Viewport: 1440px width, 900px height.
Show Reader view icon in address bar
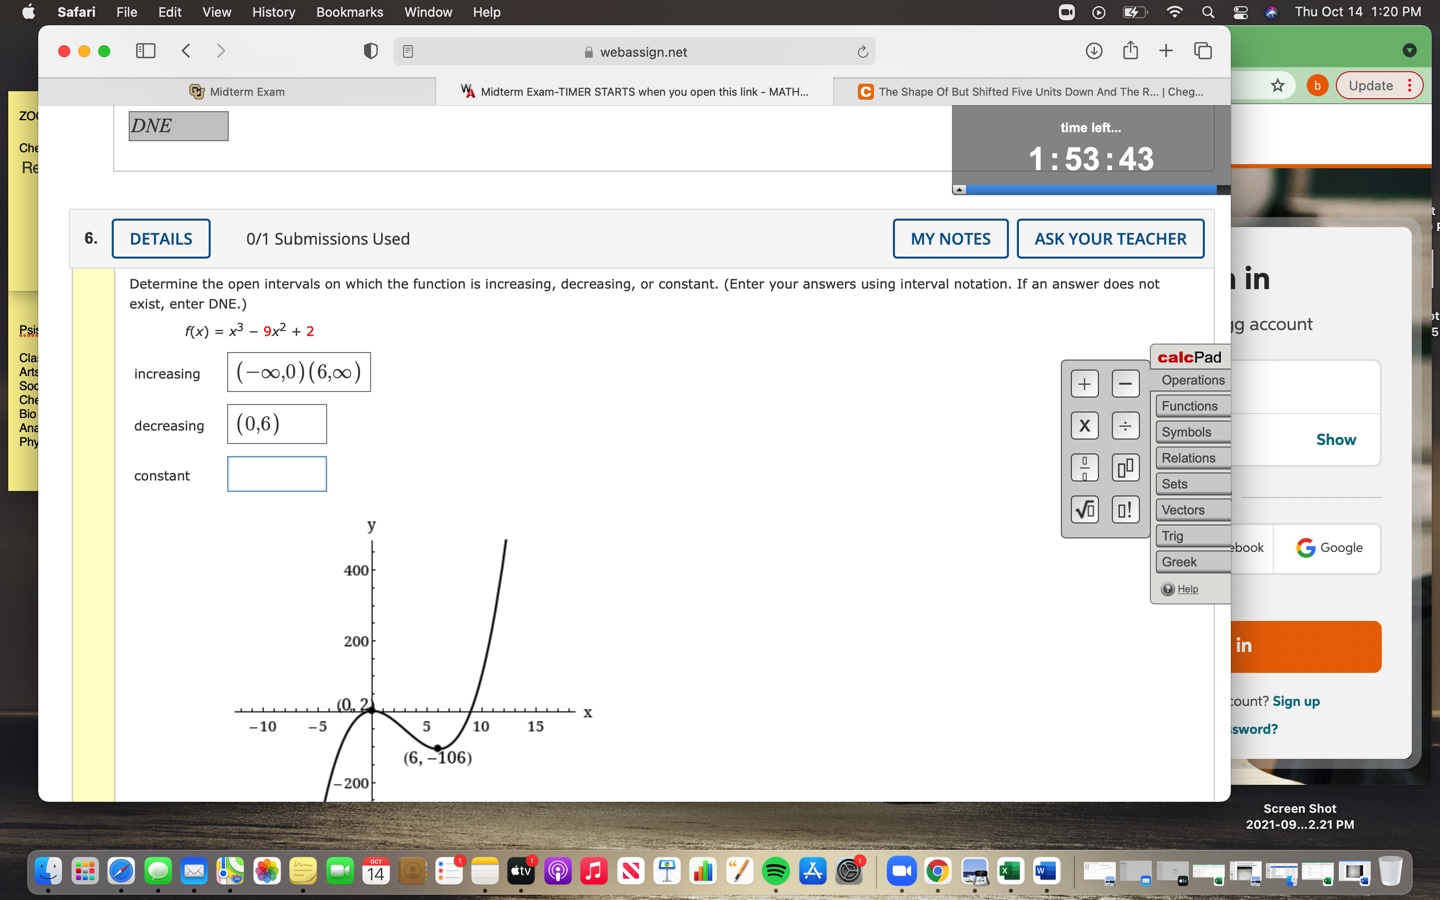[408, 52]
